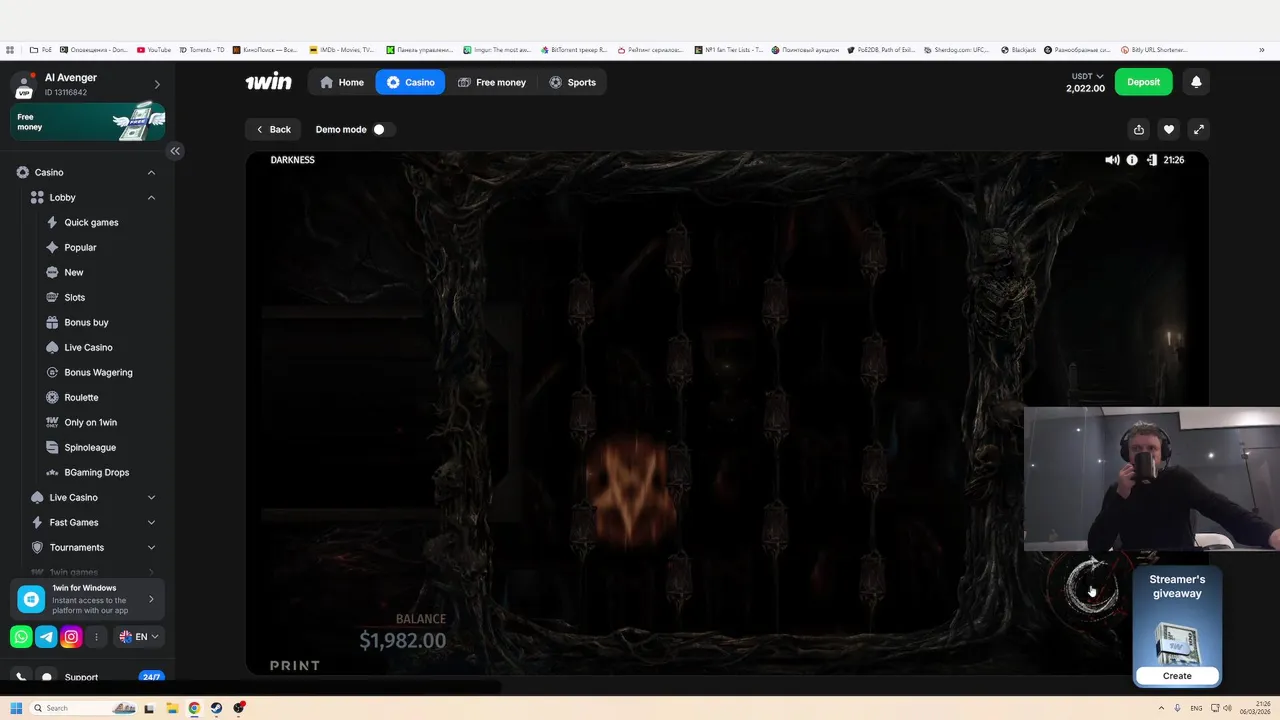Go to Home tab
The width and height of the screenshot is (1280, 720).
[x=342, y=82]
